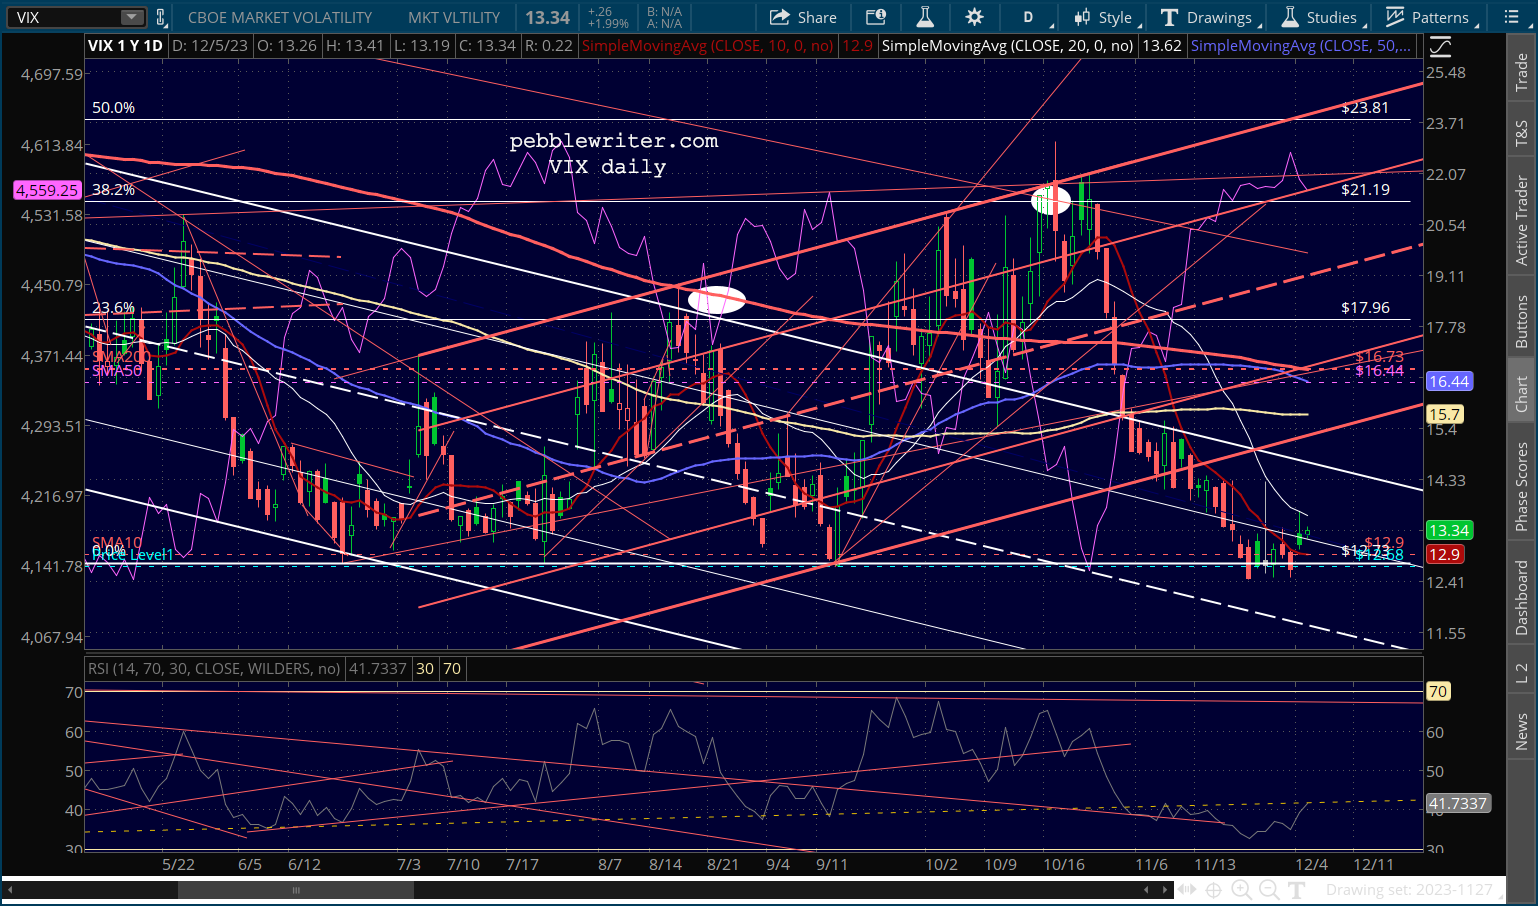The width and height of the screenshot is (1538, 906).
Task: Click the text tool icon in bottom bar
Action: click(1298, 890)
